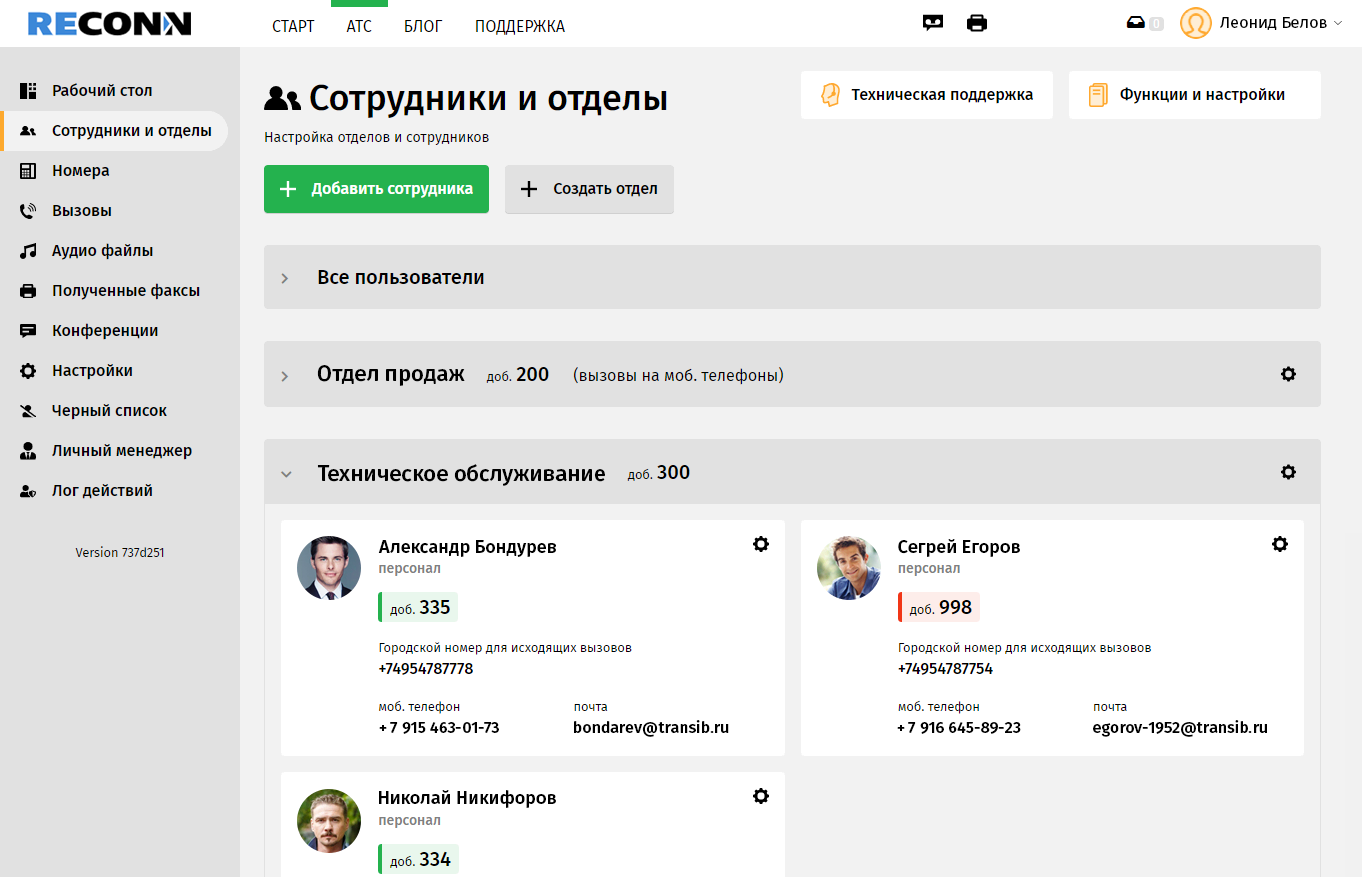
Task: Open settings gear for Александр Бондурев
Action: tap(761, 544)
